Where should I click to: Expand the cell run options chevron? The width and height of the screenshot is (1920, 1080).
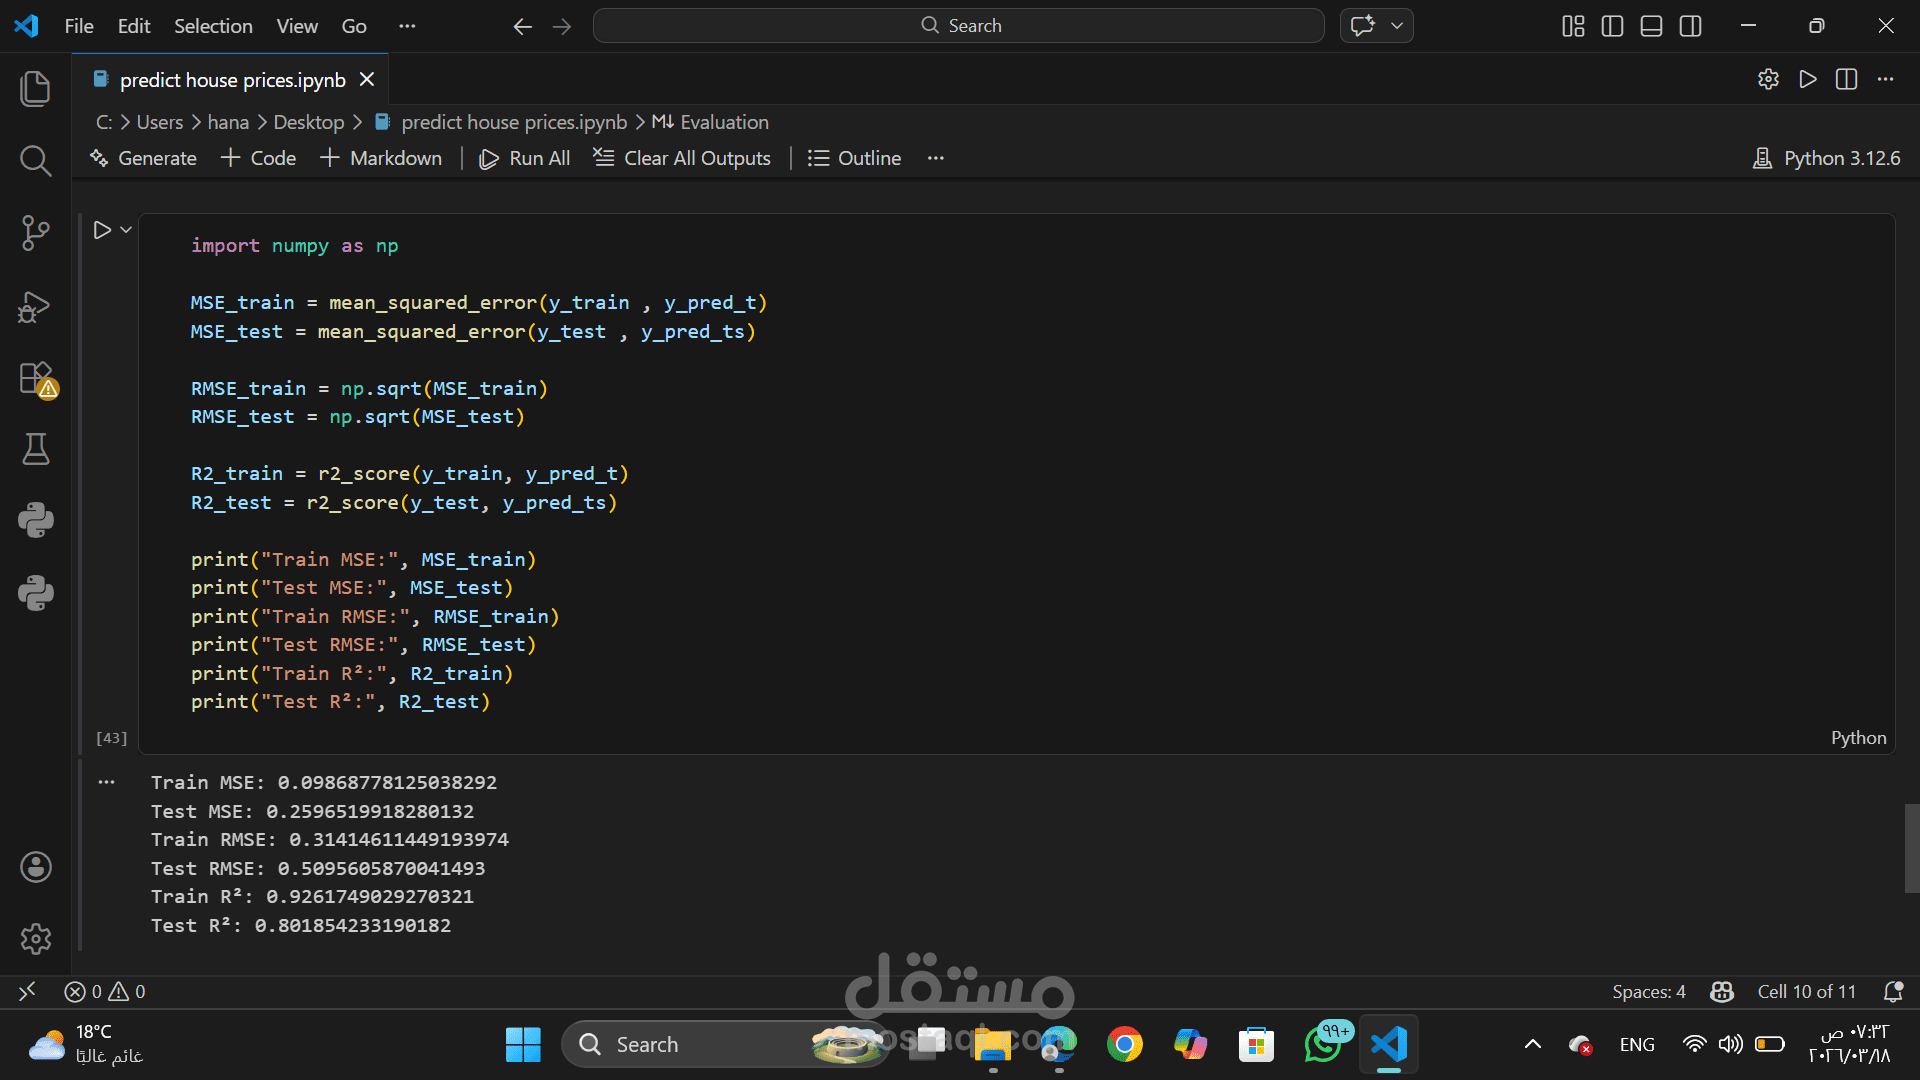[x=126, y=230]
